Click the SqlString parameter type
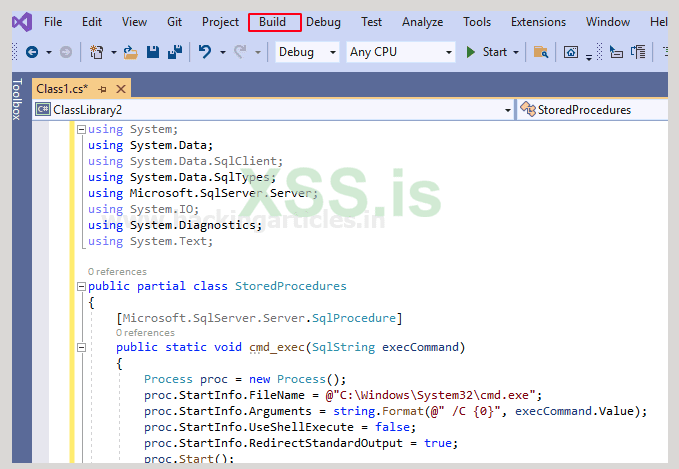Viewport: 679px width, 469px height. 343,347
